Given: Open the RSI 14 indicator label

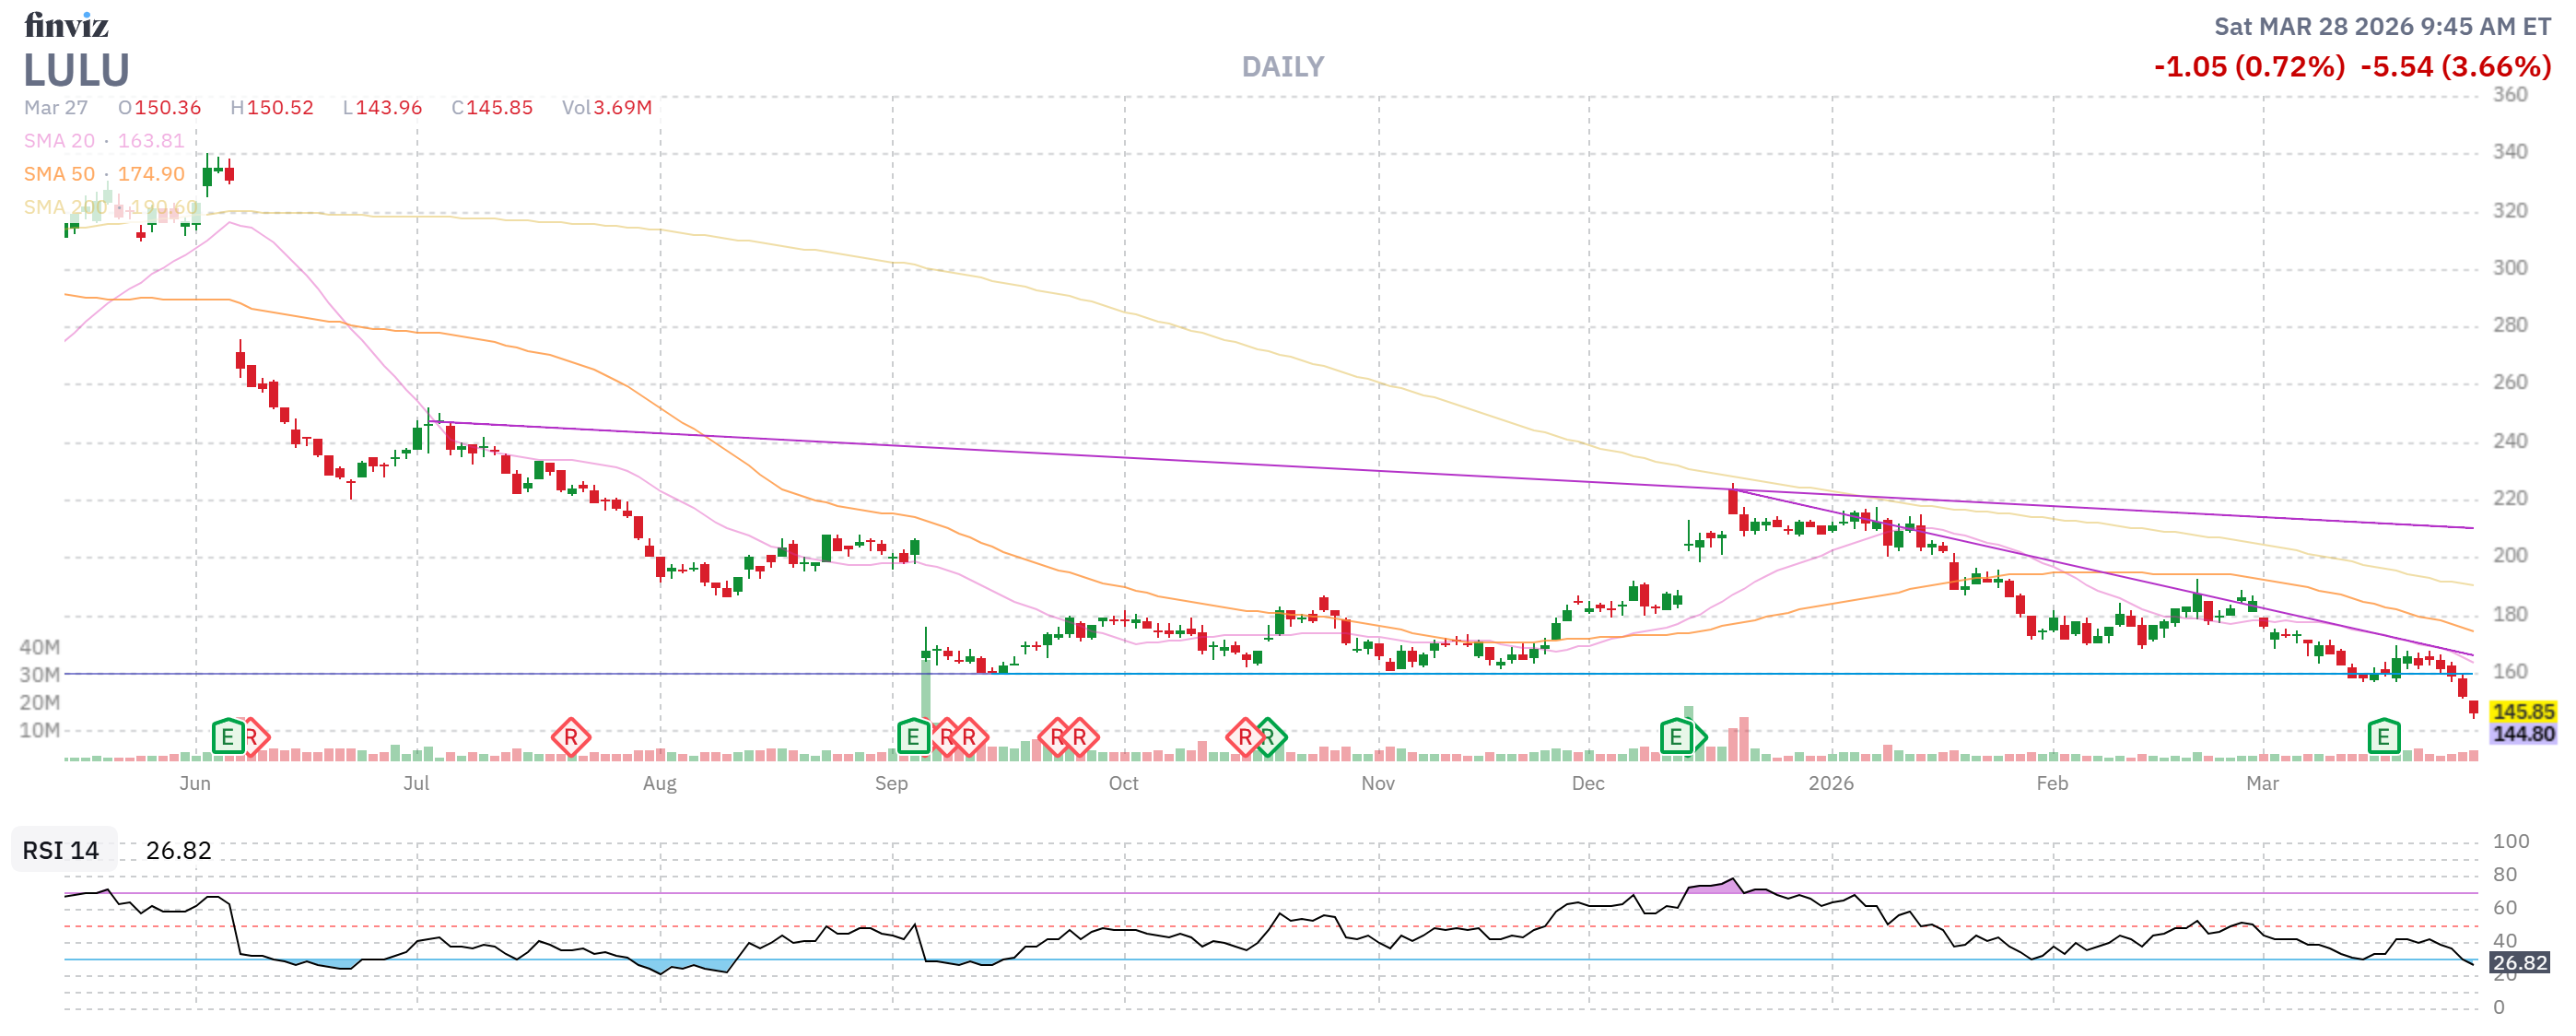Looking at the screenshot, I should [x=61, y=850].
